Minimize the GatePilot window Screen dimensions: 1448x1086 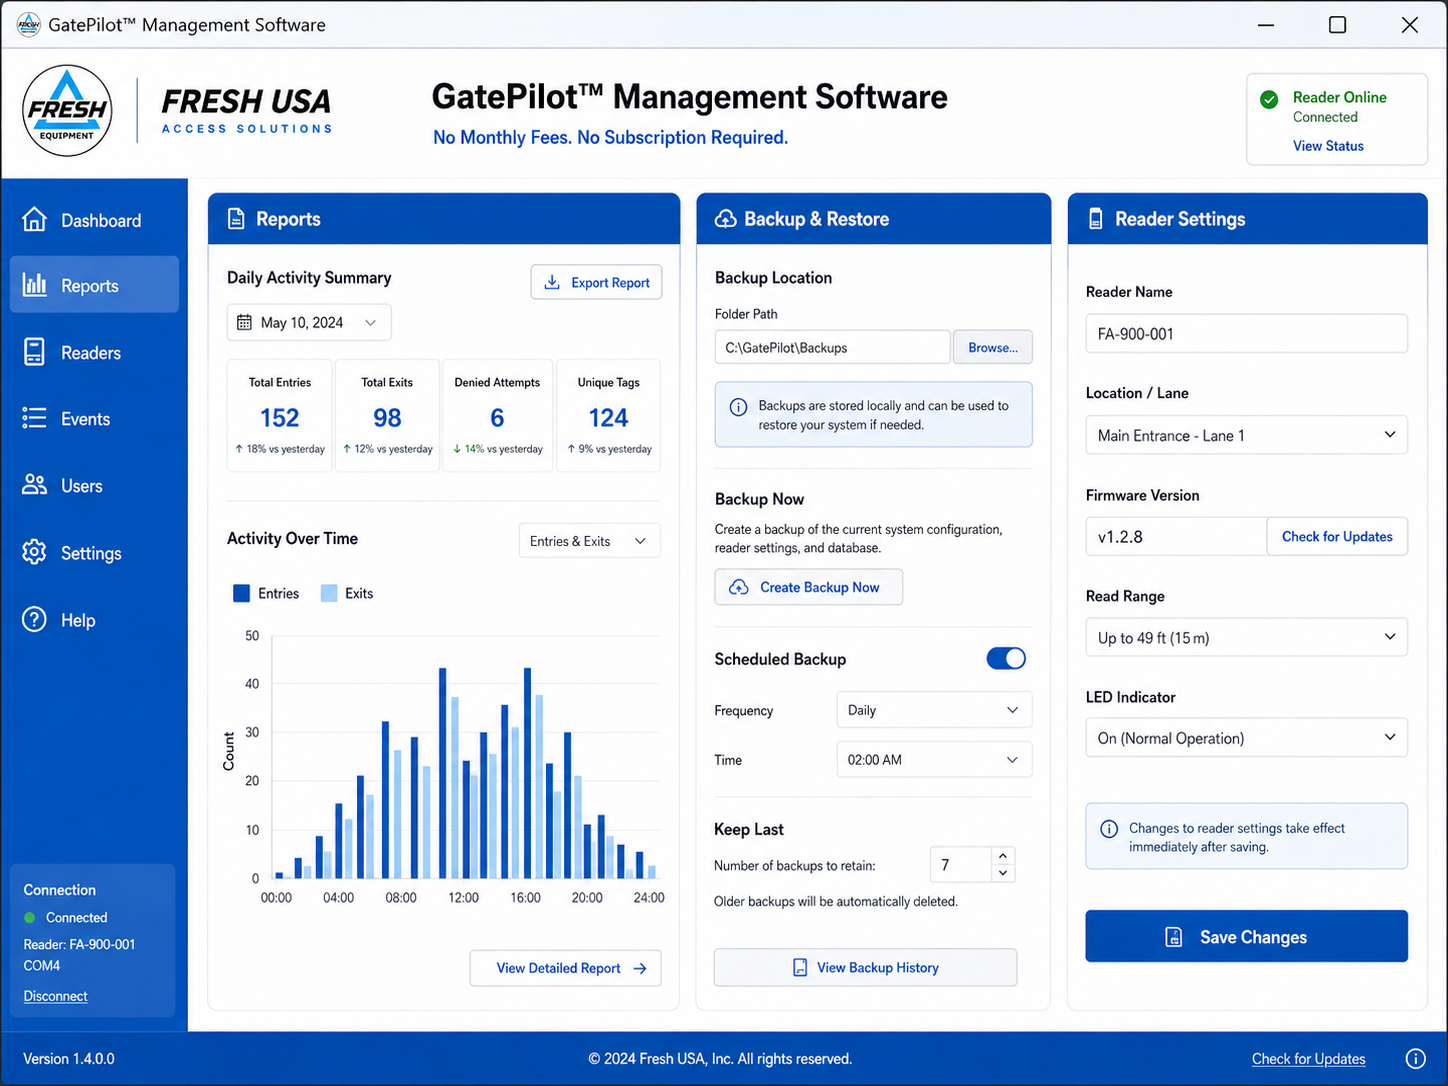(x=1266, y=24)
